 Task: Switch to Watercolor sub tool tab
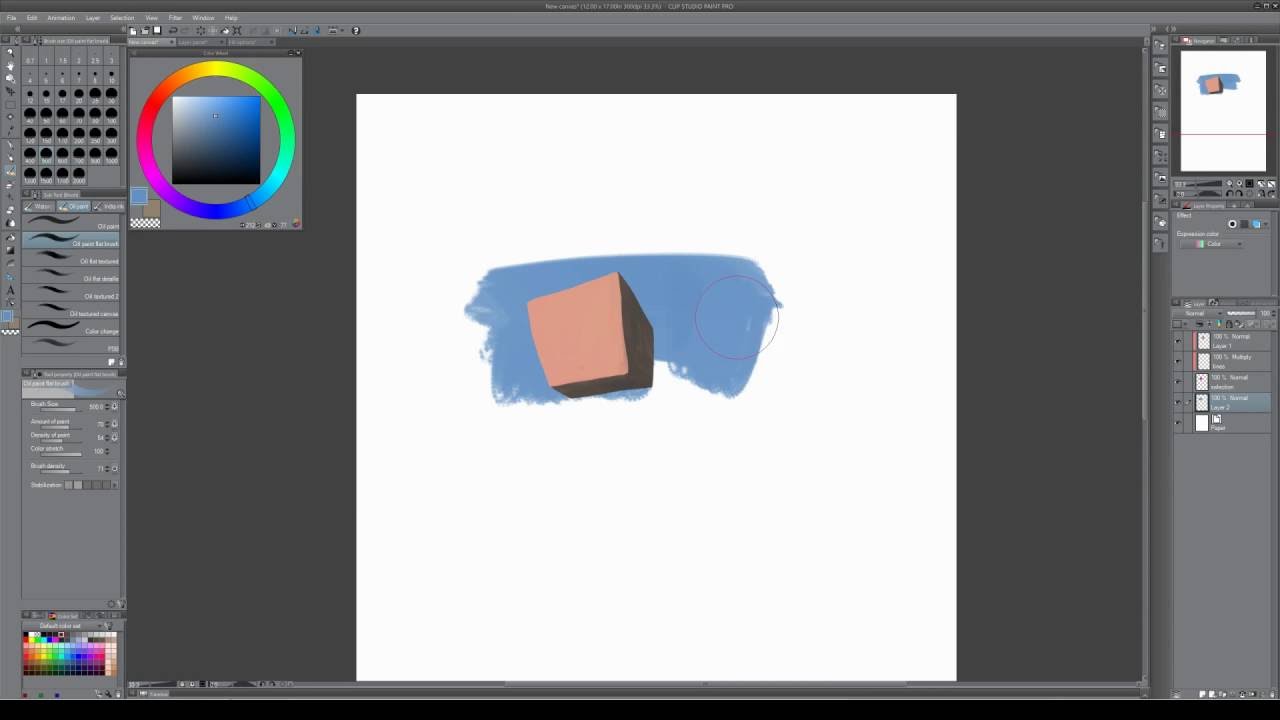click(x=39, y=206)
